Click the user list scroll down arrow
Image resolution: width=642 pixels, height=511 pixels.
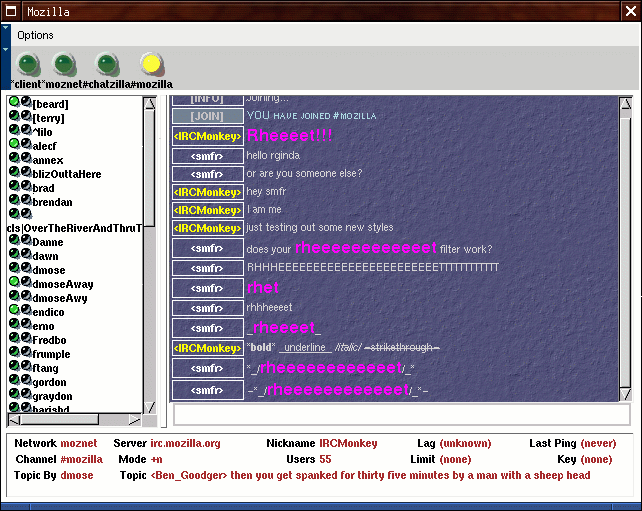click(x=150, y=407)
